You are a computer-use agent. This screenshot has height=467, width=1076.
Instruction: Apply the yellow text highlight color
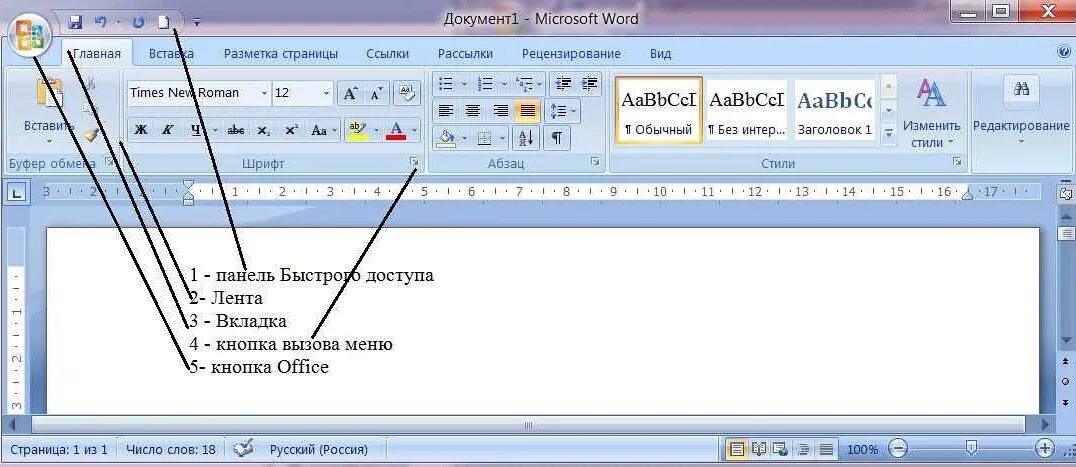click(358, 130)
